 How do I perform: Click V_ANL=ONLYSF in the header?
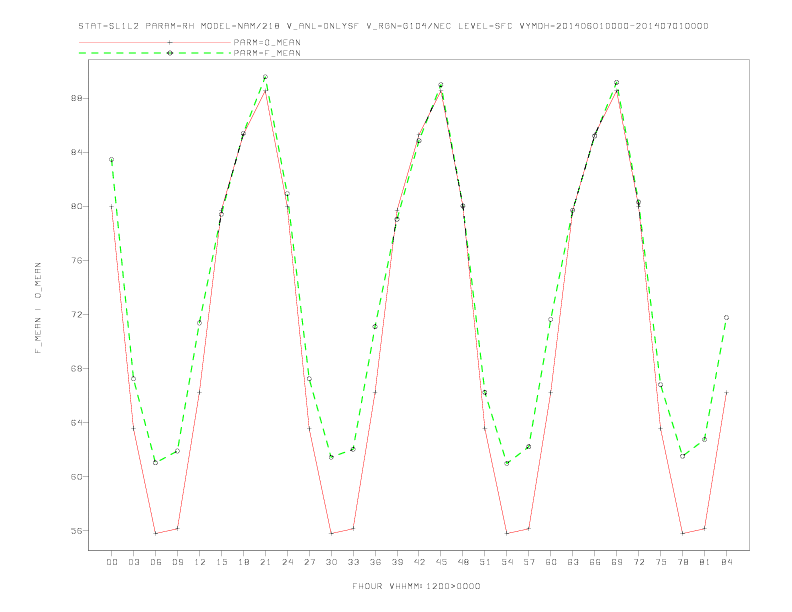click(322, 26)
